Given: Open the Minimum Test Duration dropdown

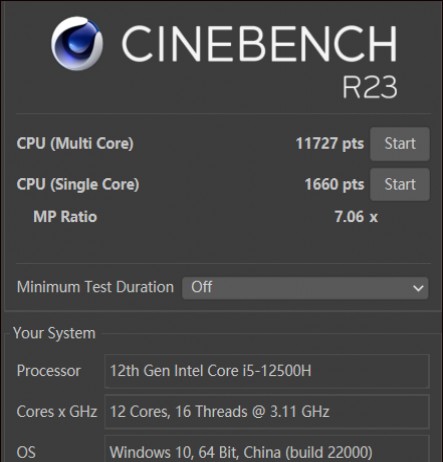Looking at the screenshot, I should coord(305,288).
